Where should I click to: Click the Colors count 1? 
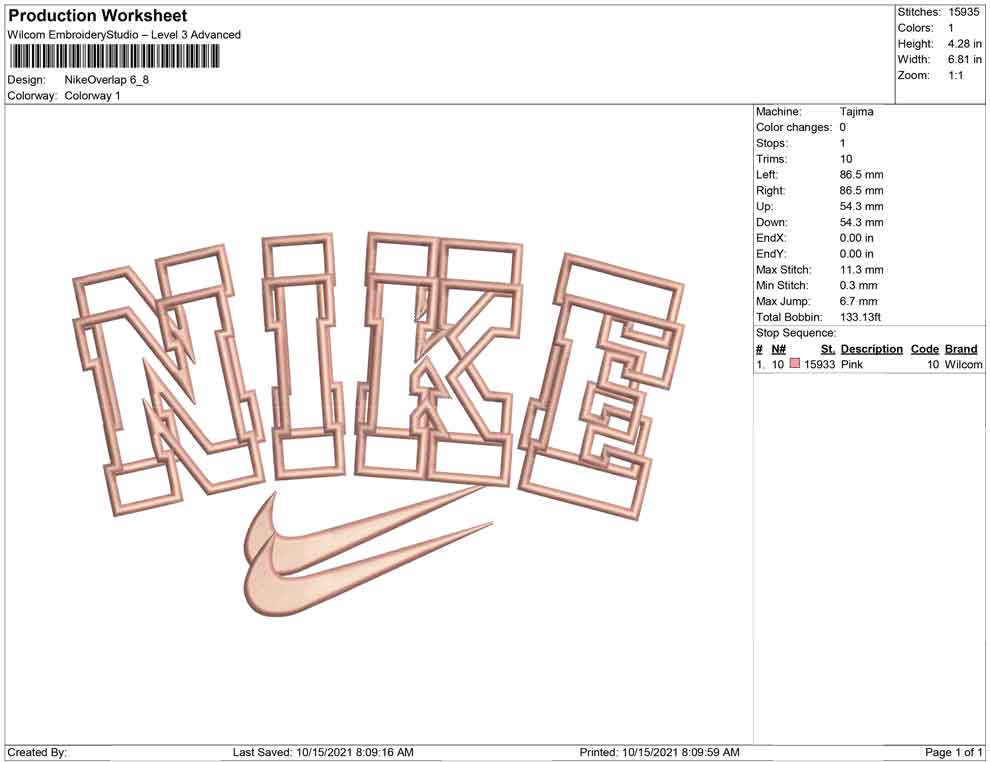pos(951,28)
